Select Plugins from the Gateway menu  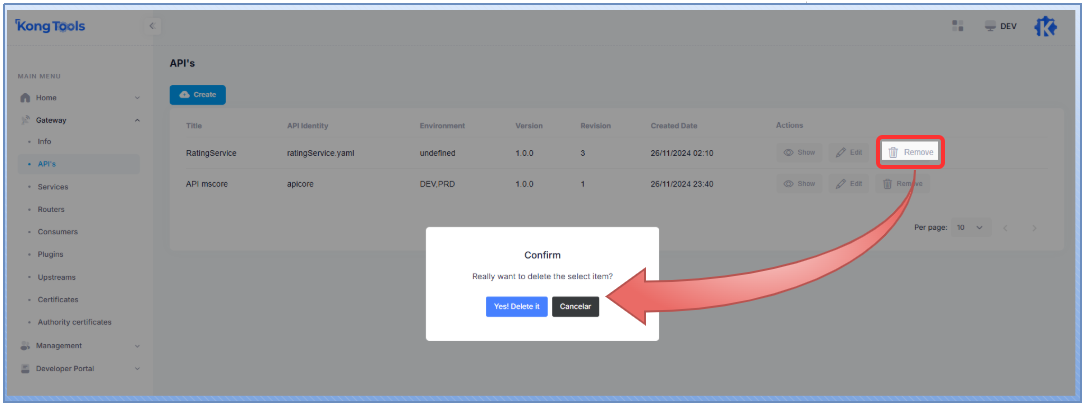50,254
